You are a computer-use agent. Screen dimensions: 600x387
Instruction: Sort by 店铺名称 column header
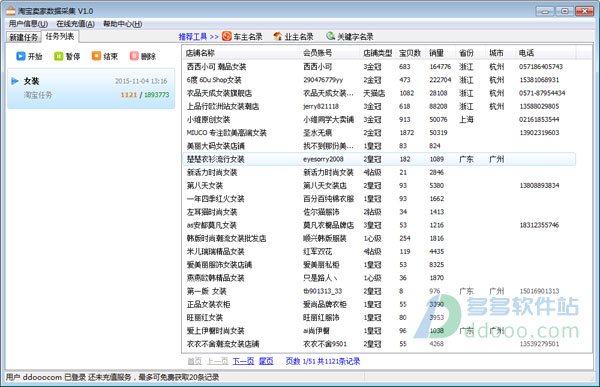[x=242, y=53]
